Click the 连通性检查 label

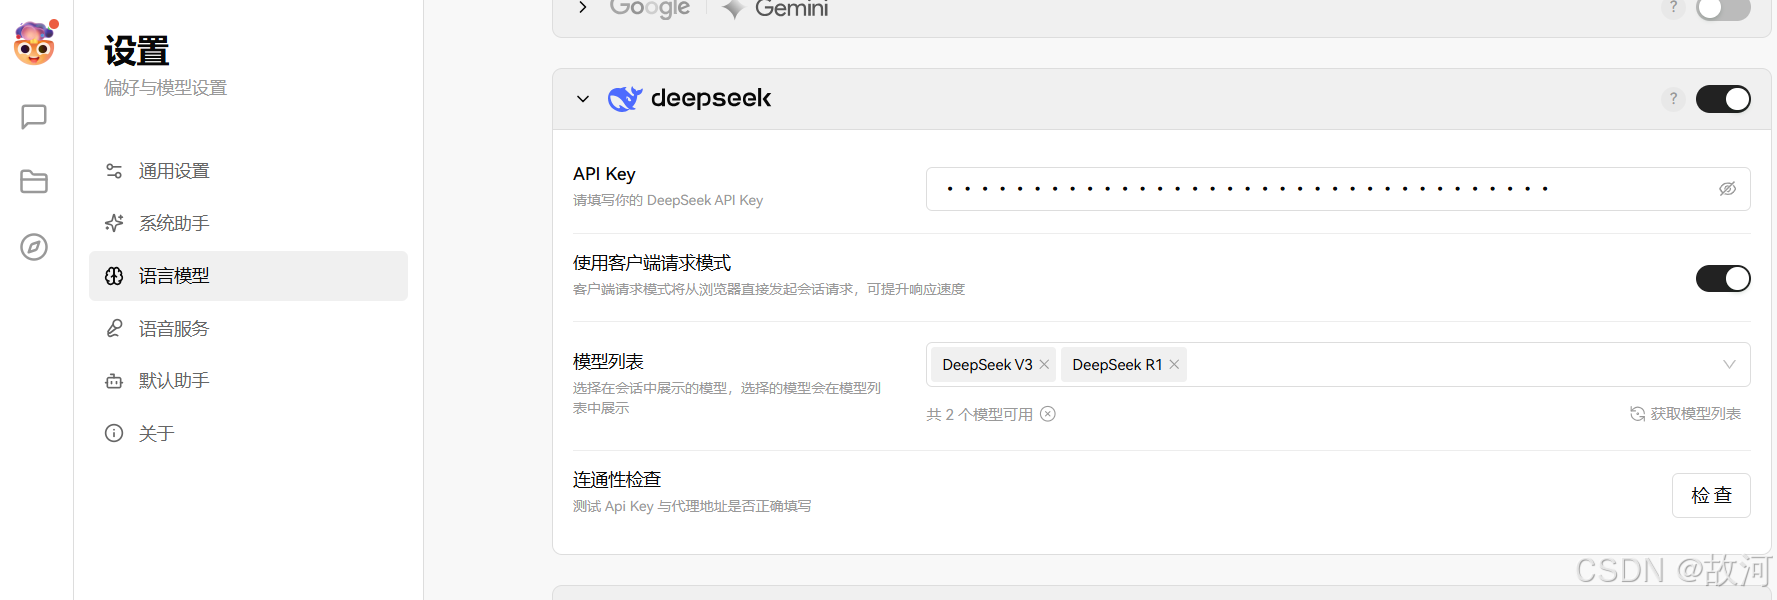click(x=617, y=480)
